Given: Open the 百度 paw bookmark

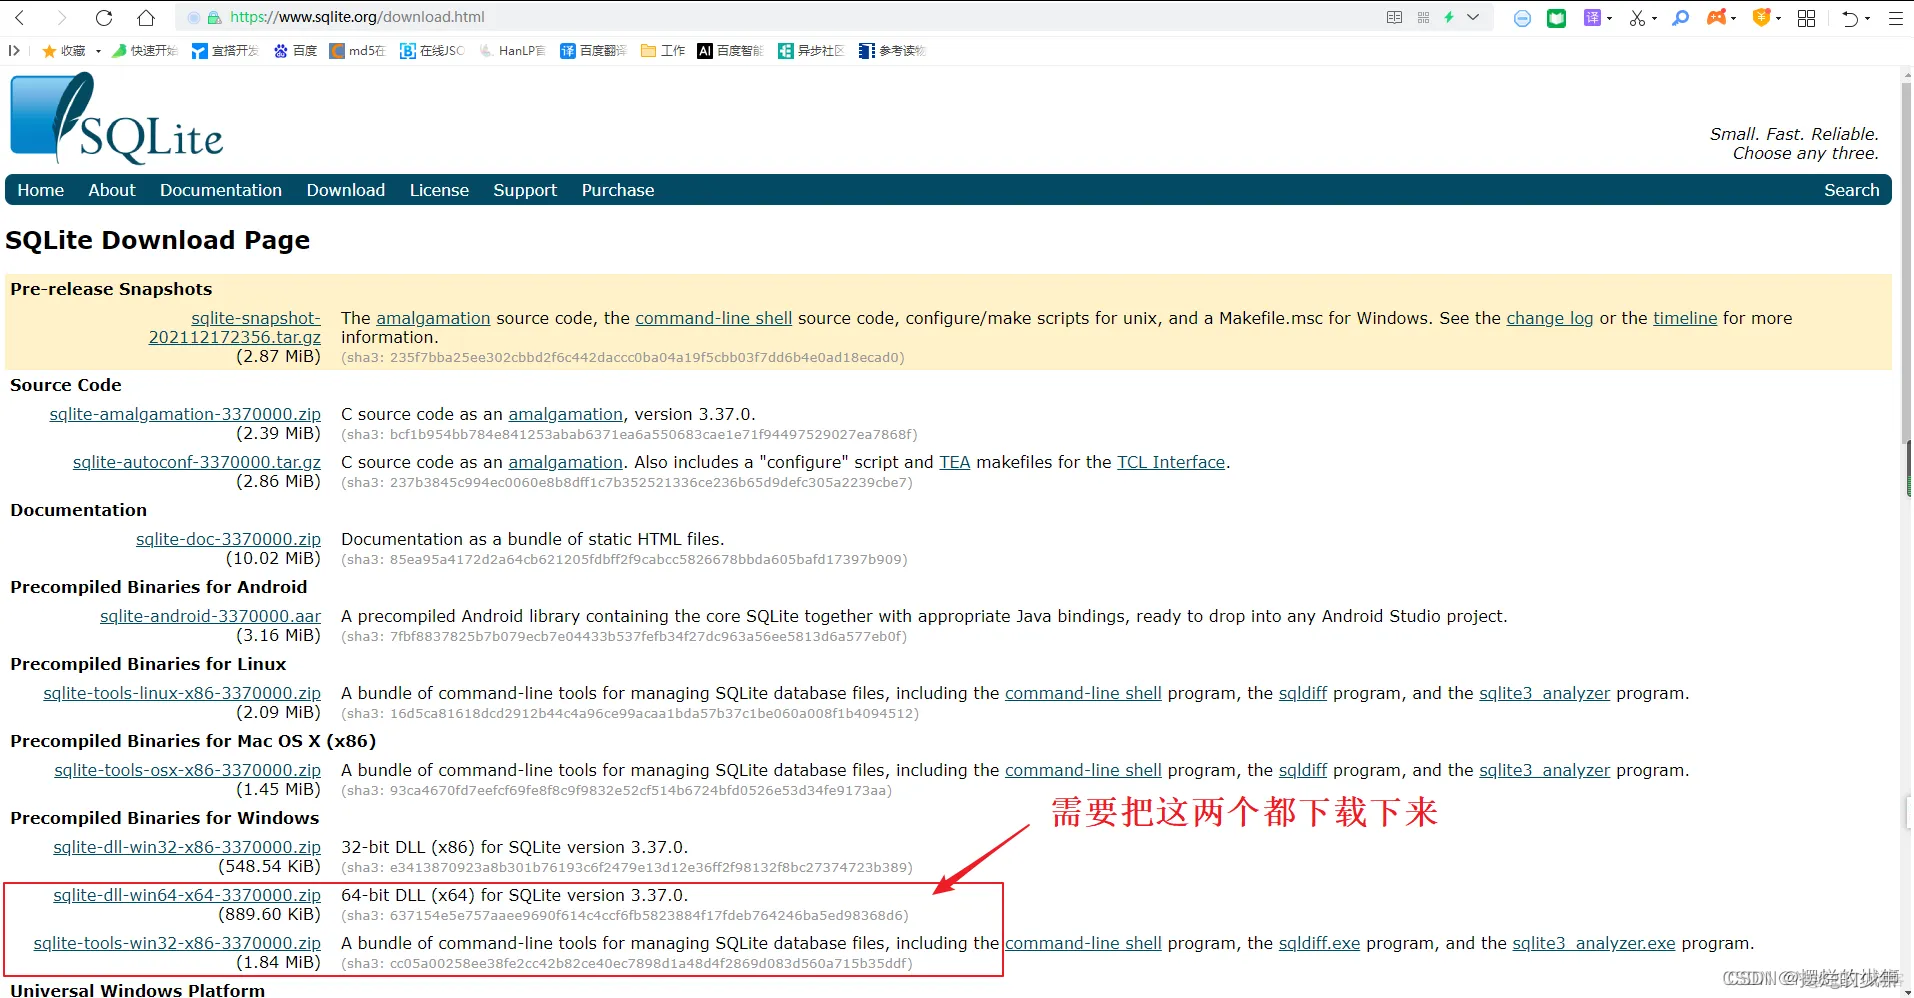Looking at the screenshot, I should (295, 51).
